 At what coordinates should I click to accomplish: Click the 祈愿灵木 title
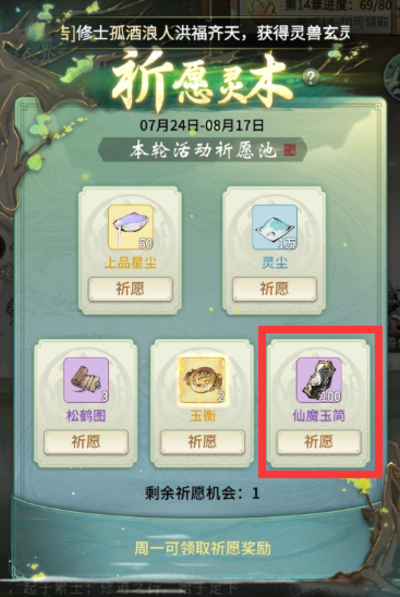coord(202,79)
